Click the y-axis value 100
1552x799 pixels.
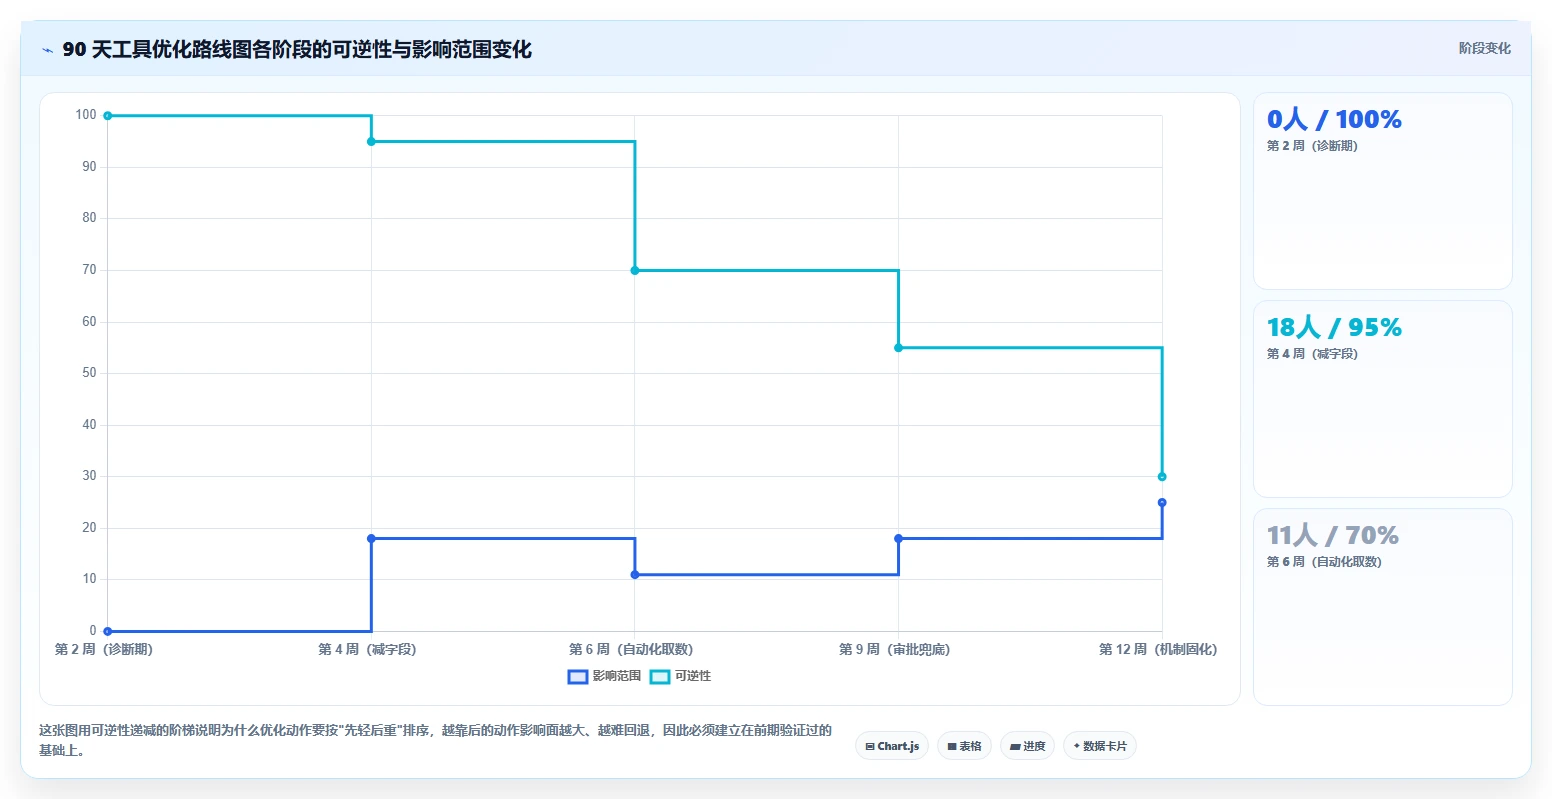tap(86, 115)
